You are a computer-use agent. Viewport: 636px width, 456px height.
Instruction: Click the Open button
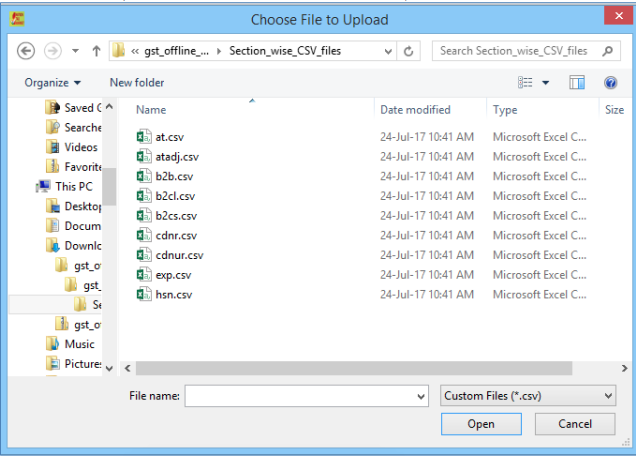click(481, 424)
